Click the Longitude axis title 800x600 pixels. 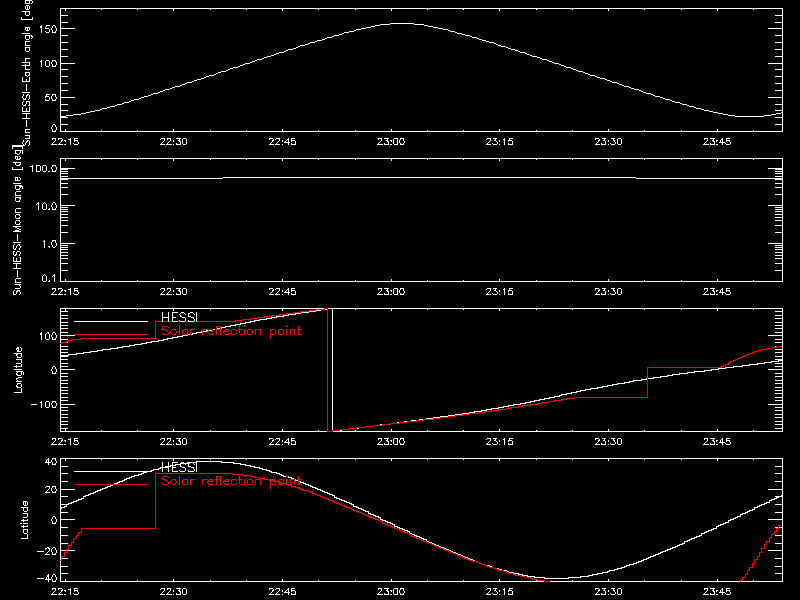coord(18,370)
